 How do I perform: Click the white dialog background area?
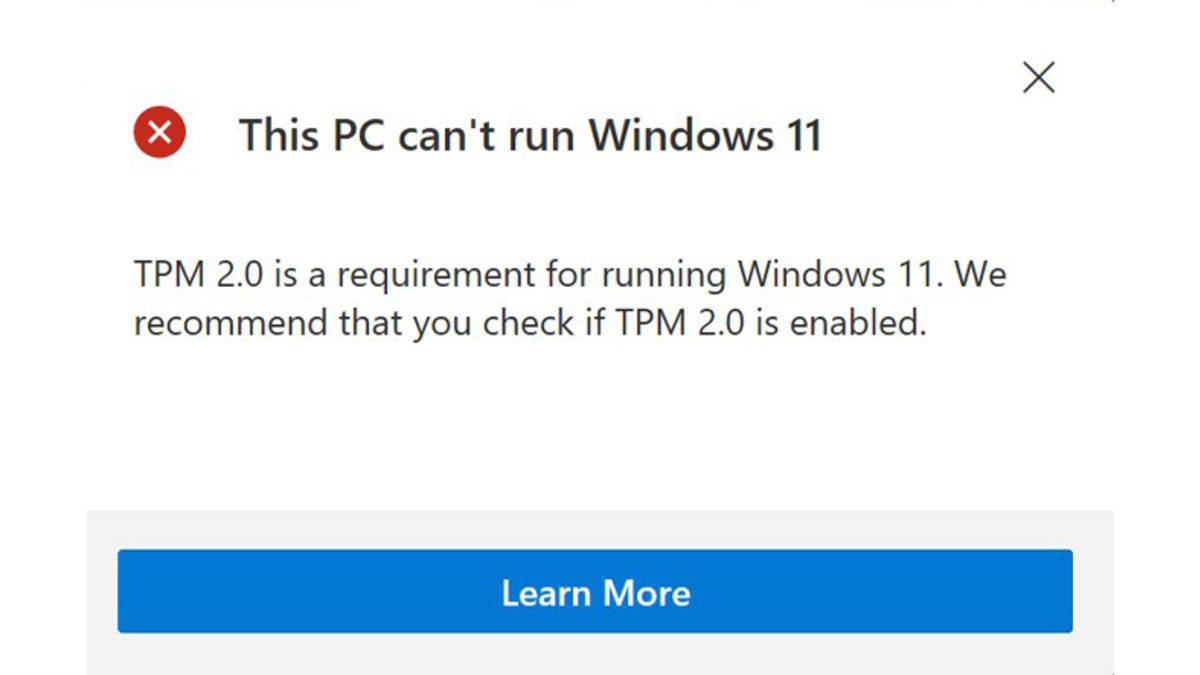pyautogui.click(x=600, y=430)
